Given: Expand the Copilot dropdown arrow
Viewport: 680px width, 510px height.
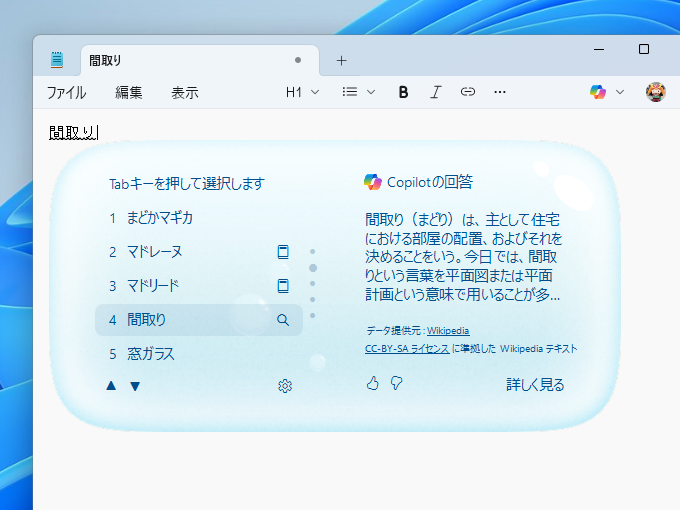Looking at the screenshot, I should (620, 92).
